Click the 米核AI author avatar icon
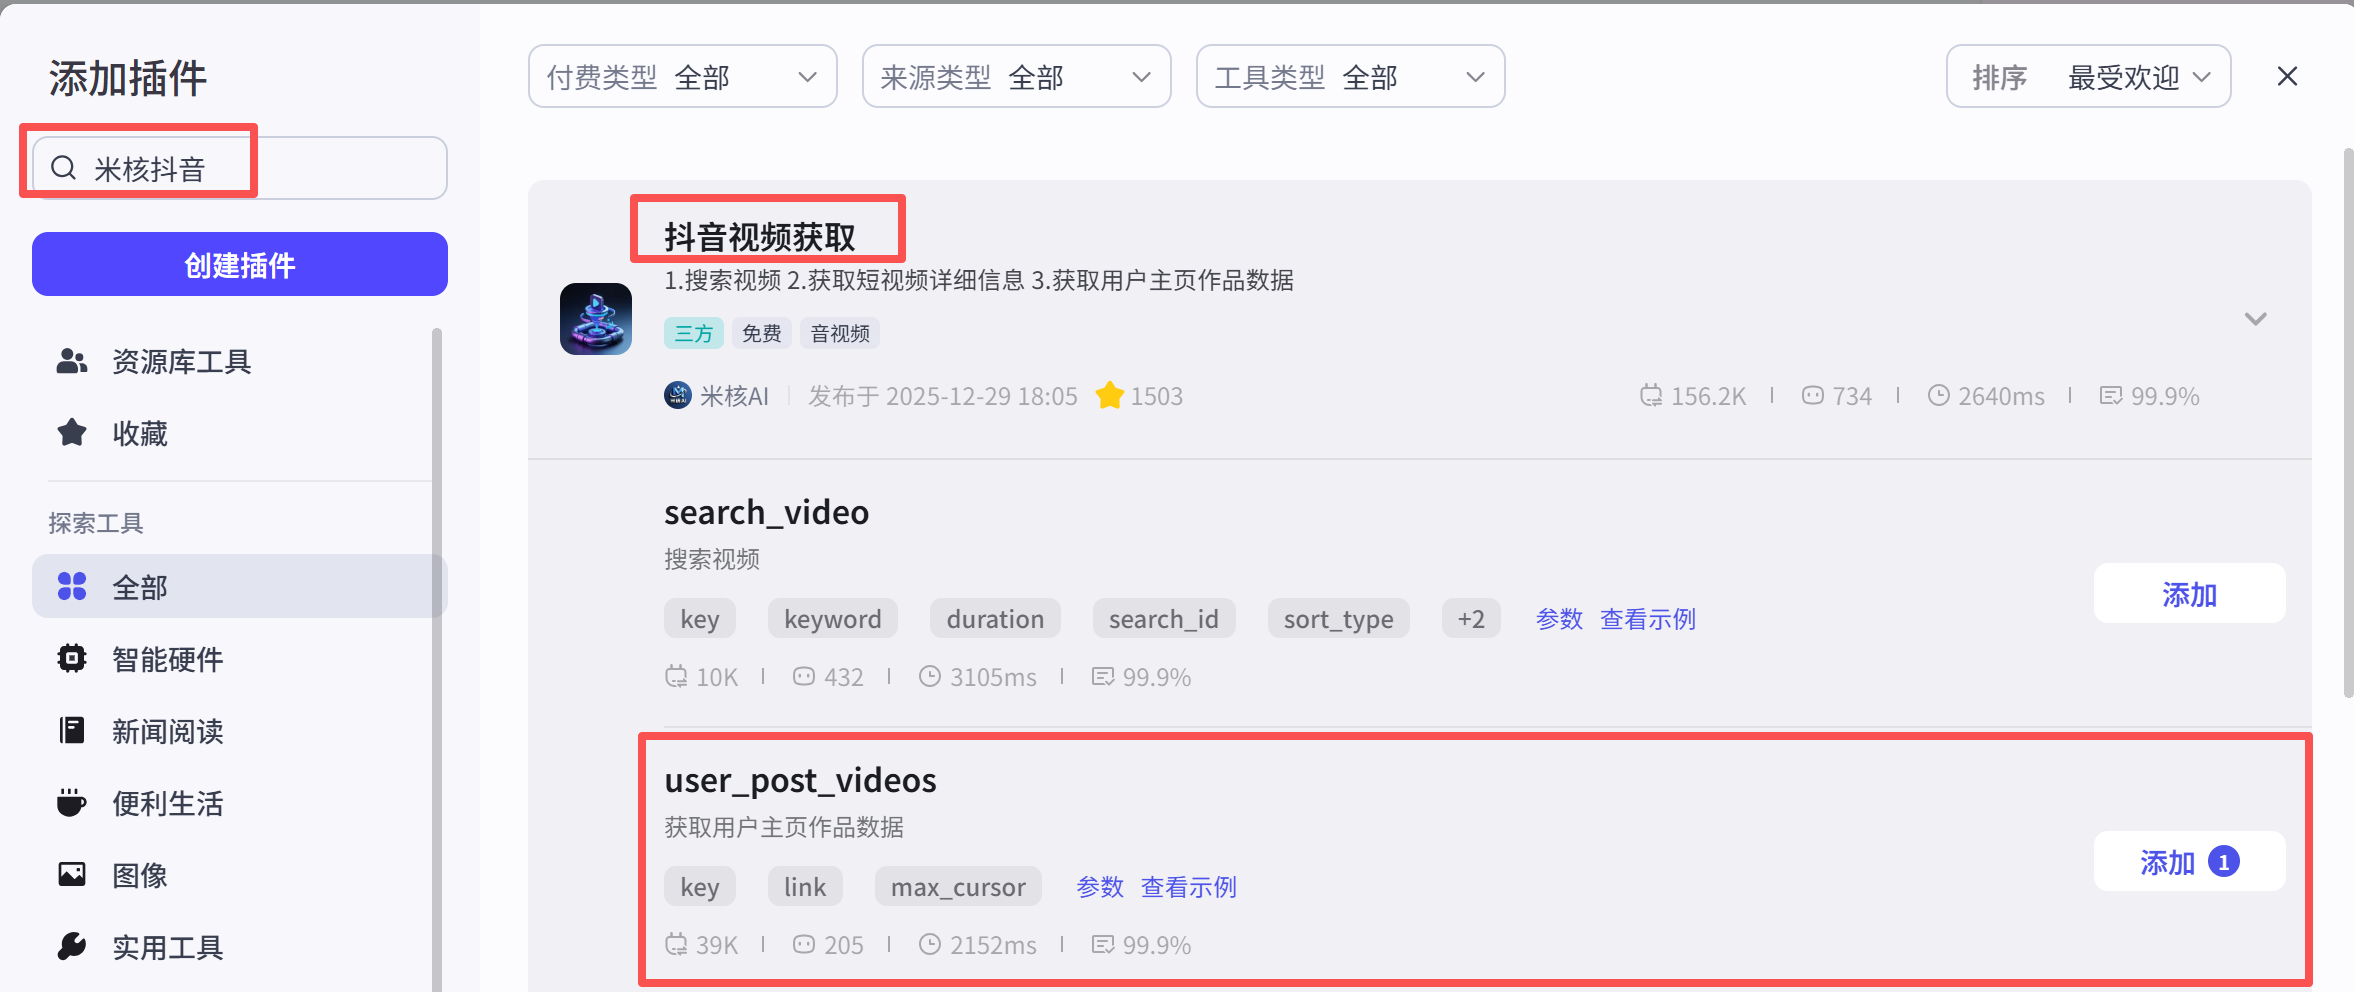Image resolution: width=2354 pixels, height=992 pixels. click(678, 395)
